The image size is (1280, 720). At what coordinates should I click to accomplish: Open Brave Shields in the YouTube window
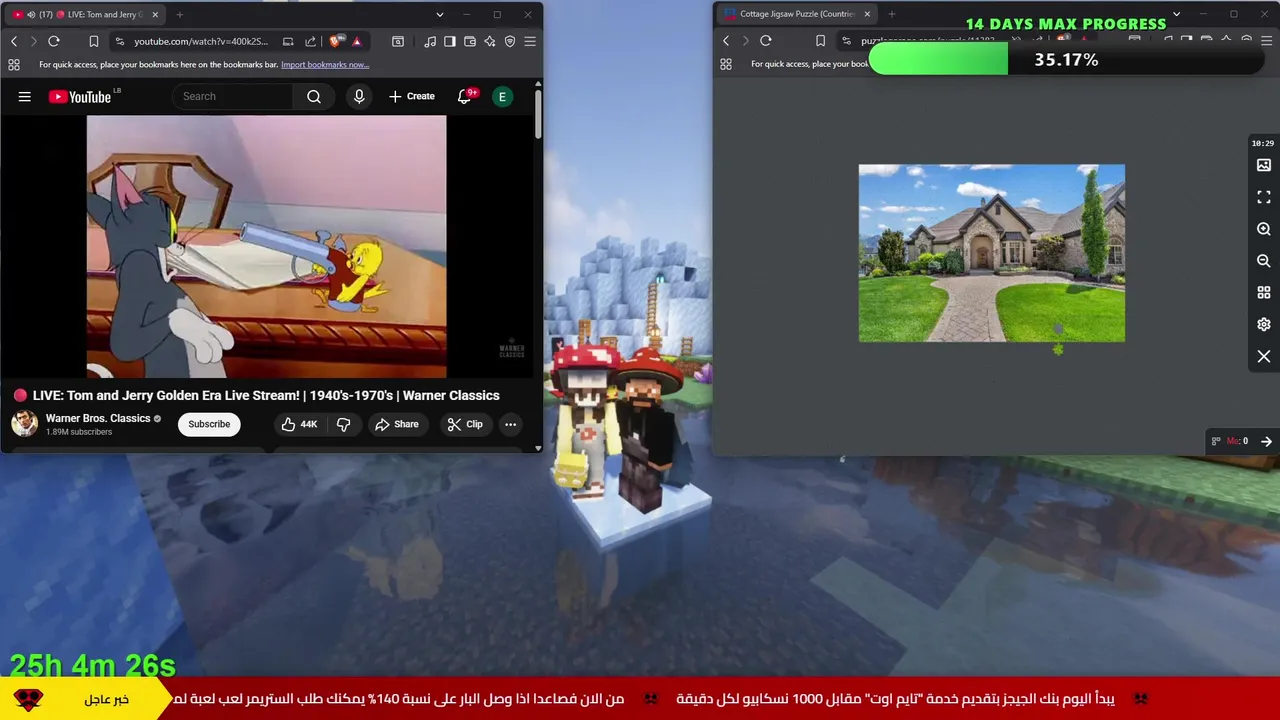tap(335, 41)
